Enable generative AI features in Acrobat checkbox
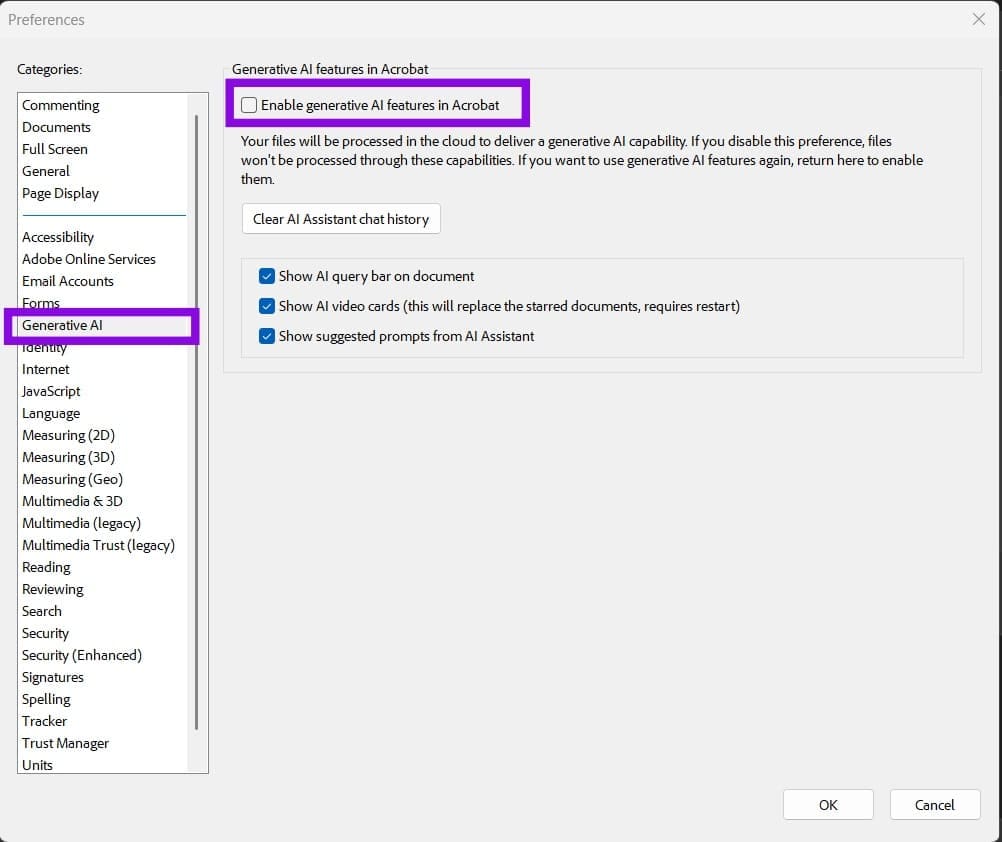Screen dimensions: 1002x842 click(249, 105)
